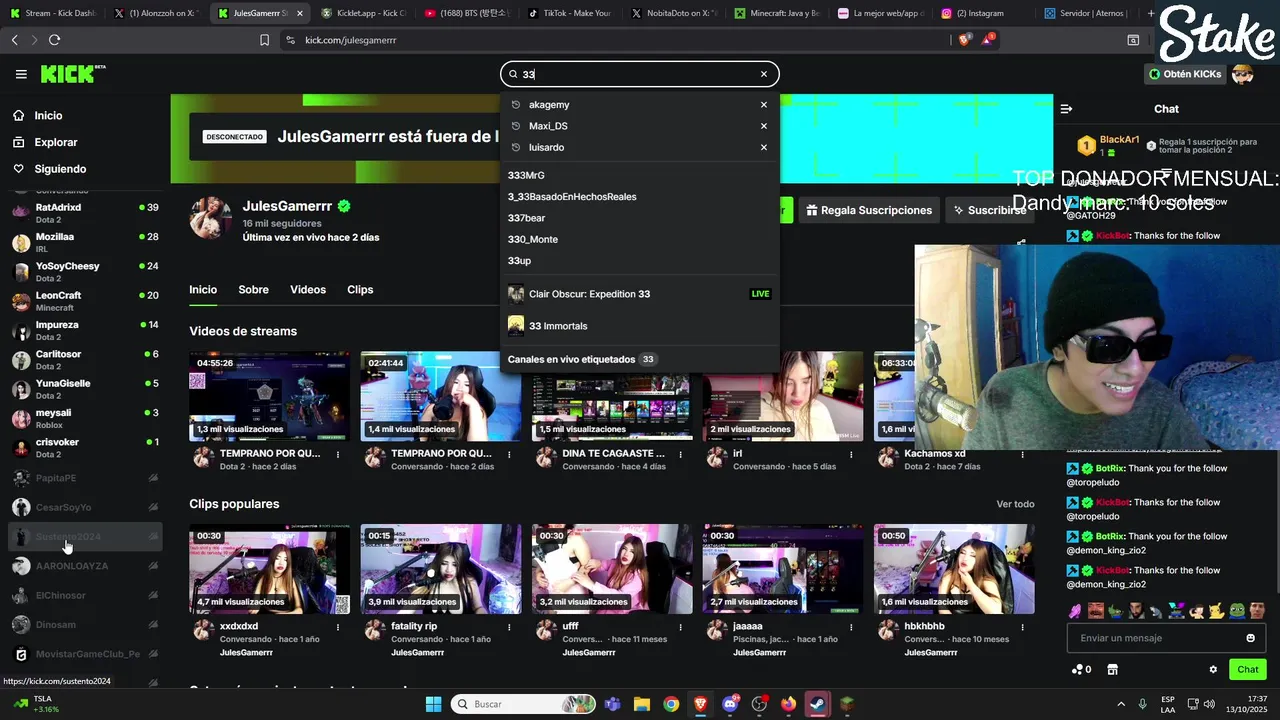Viewport: 1280px width, 720px height.
Task: Remove Maxi_DS from recent searches
Action: 764,126
